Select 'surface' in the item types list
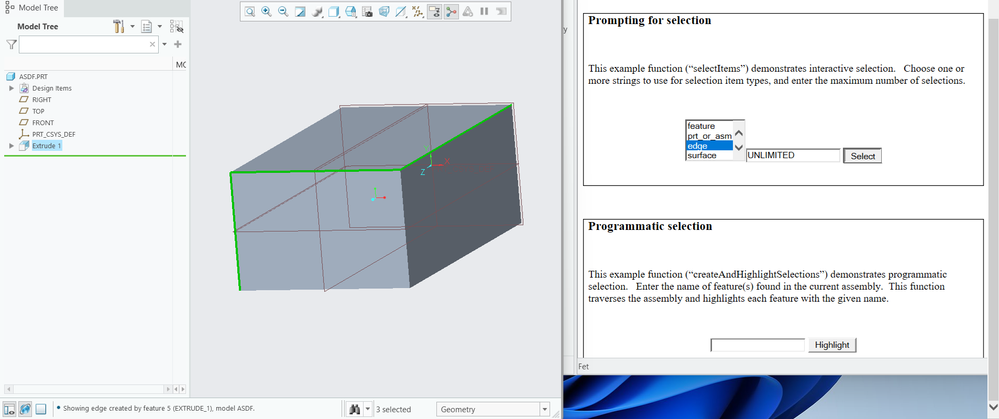The image size is (999, 419). pyautogui.click(x=703, y=156)
